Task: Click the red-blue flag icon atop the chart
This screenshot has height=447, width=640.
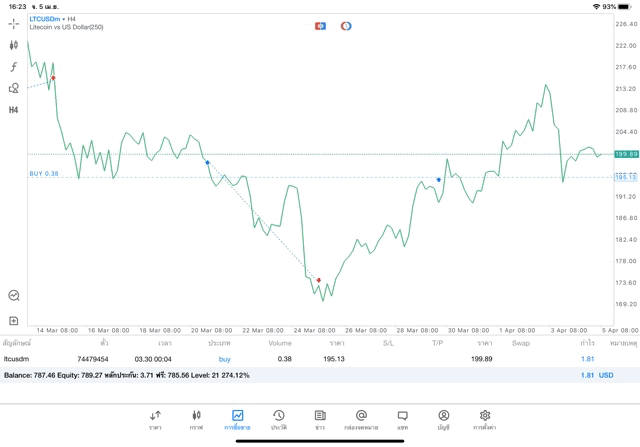Action: (x=320, y=26)
